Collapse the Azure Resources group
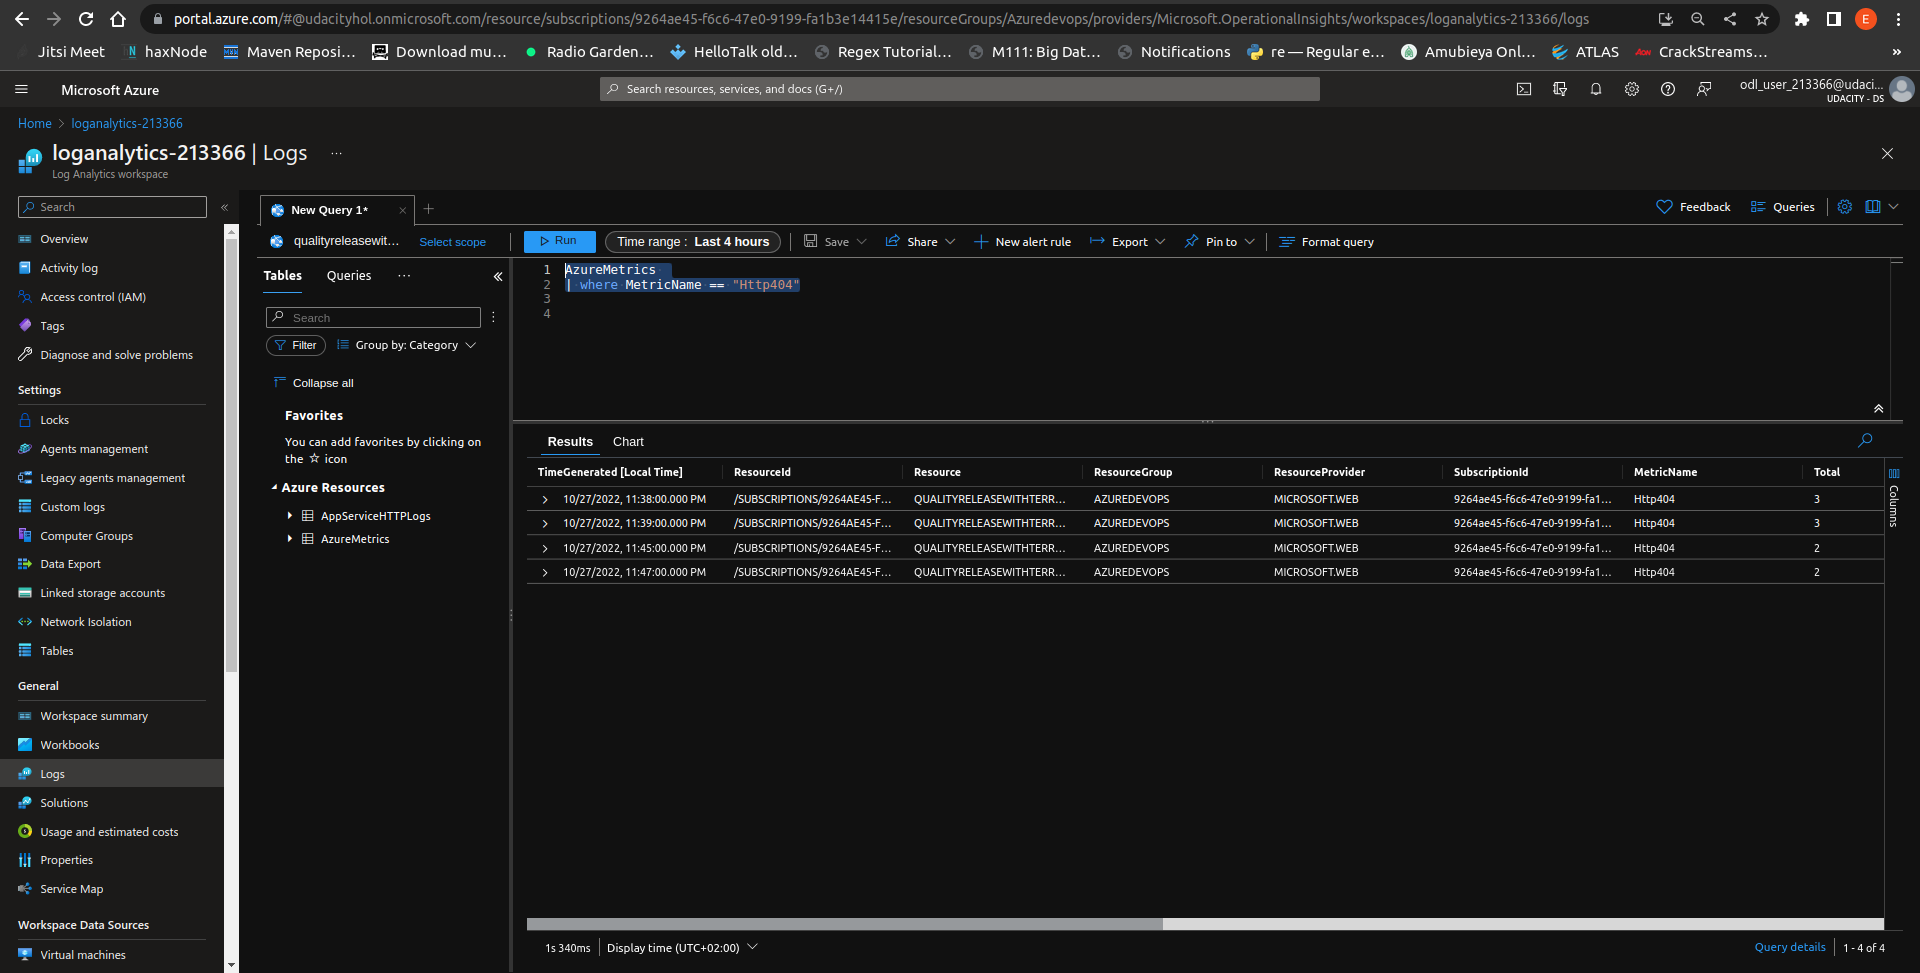This screenshot has height=973, width=1920. tap(275, 488)
